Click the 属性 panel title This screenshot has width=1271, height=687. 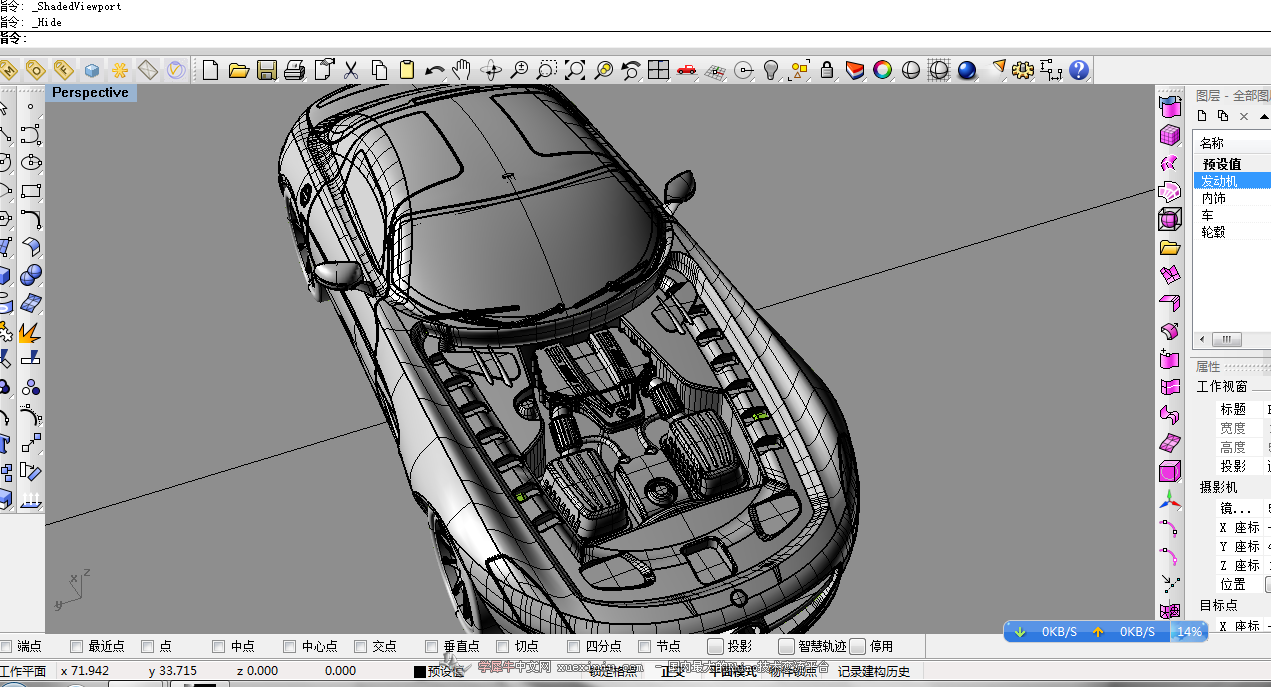[x=1208, y=367]
